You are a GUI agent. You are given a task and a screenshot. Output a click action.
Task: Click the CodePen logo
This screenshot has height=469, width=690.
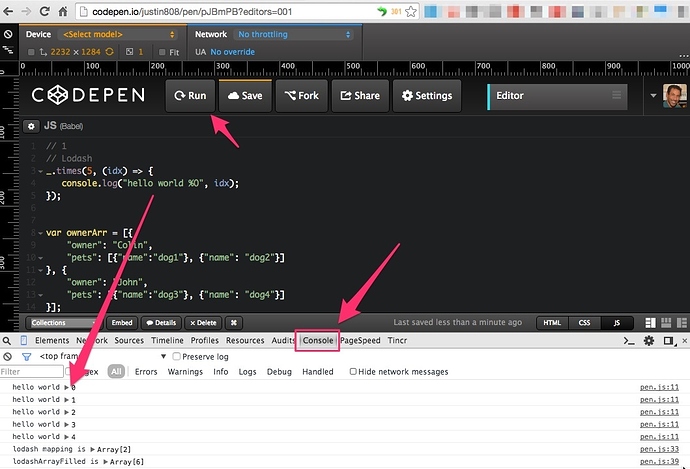[x=88, y=95]
